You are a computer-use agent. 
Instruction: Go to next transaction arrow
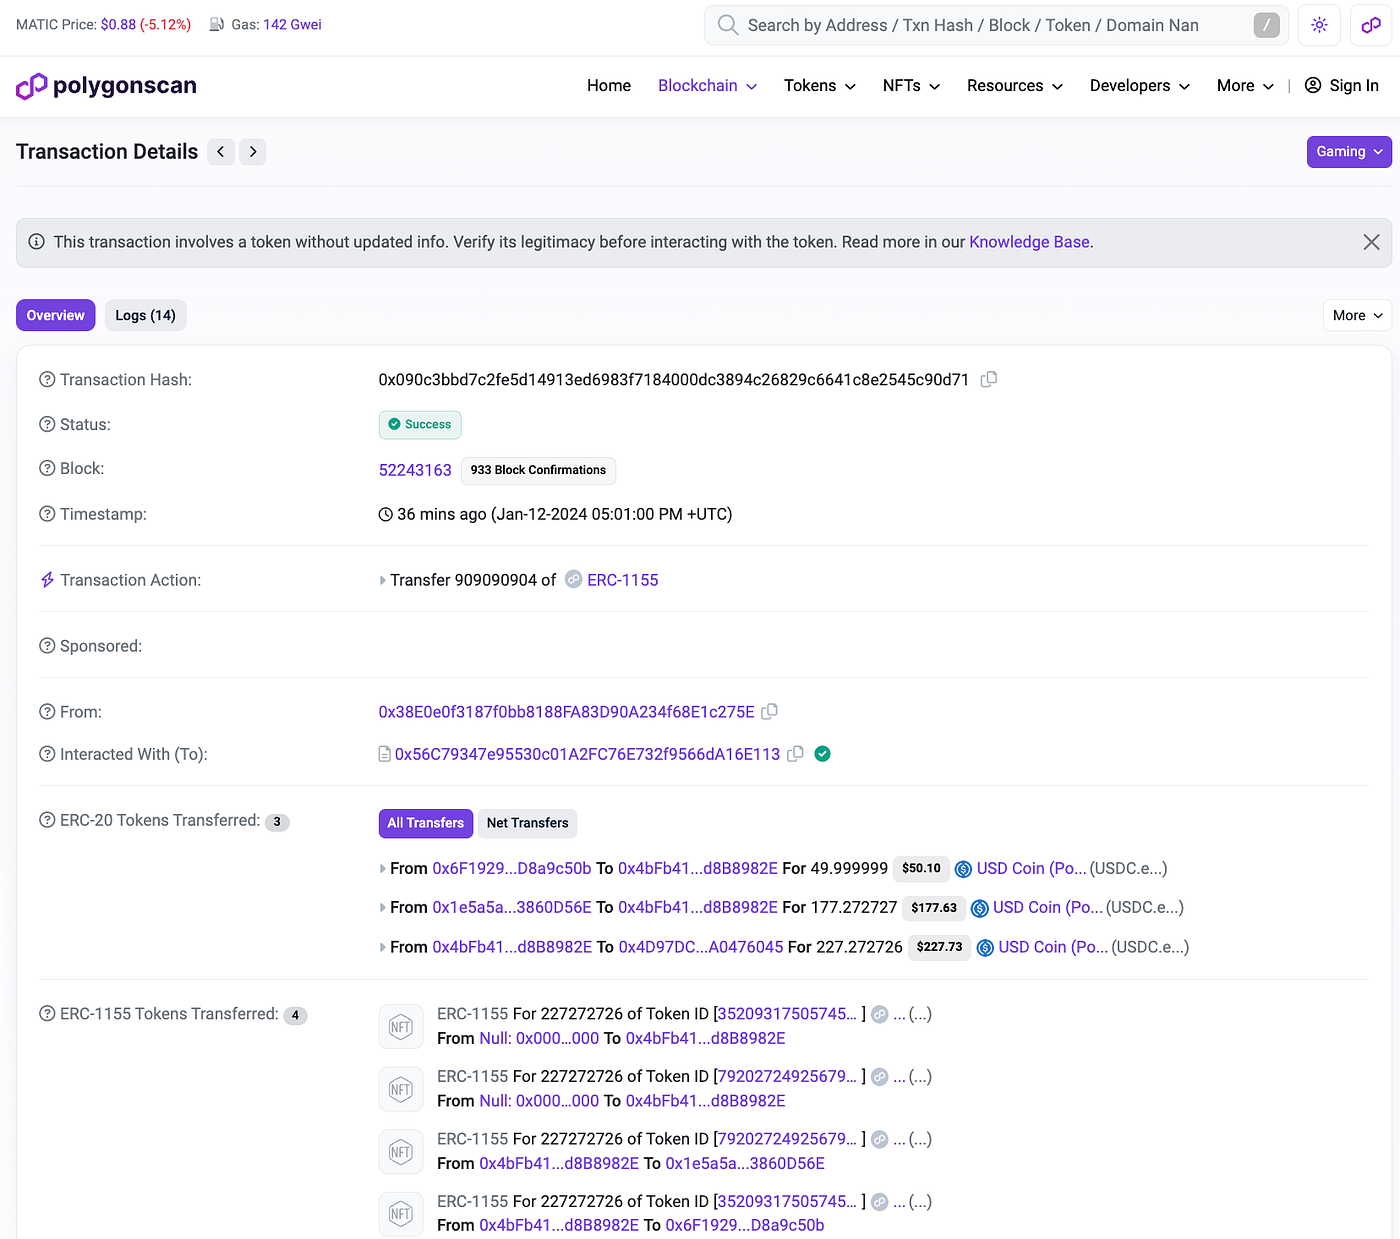pyautogui.click(x=253, y=152)
